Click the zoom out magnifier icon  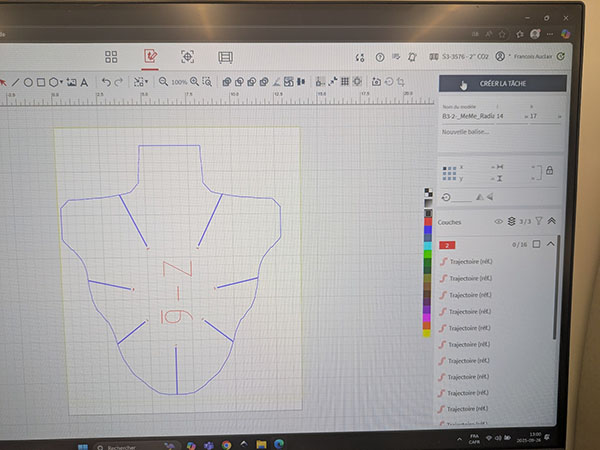(164, 82)
